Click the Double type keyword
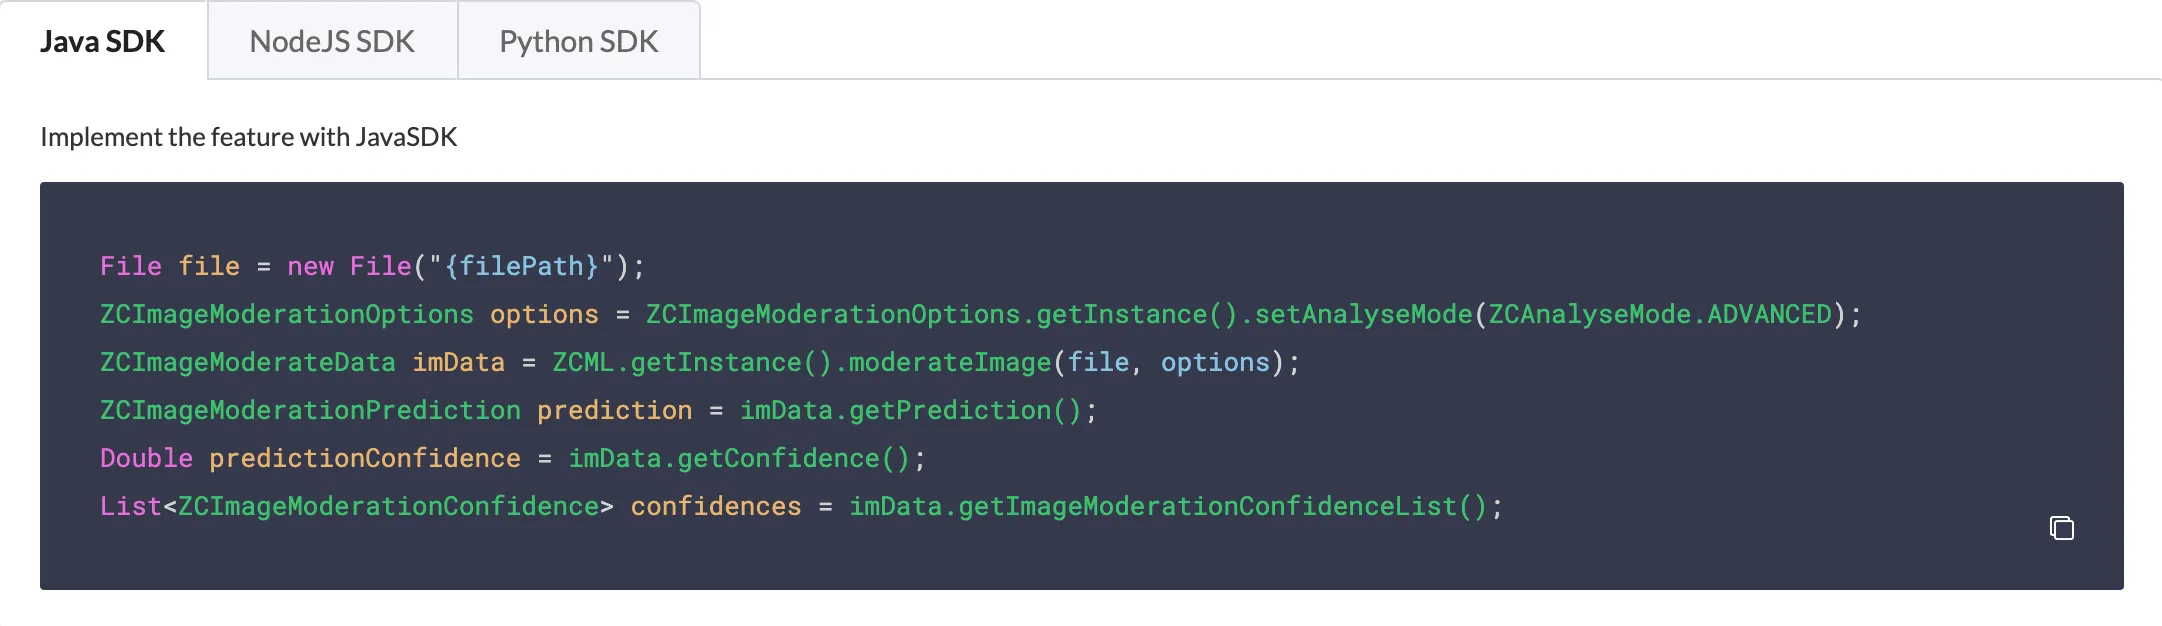Screen dimensions: 2162x626 146,458
